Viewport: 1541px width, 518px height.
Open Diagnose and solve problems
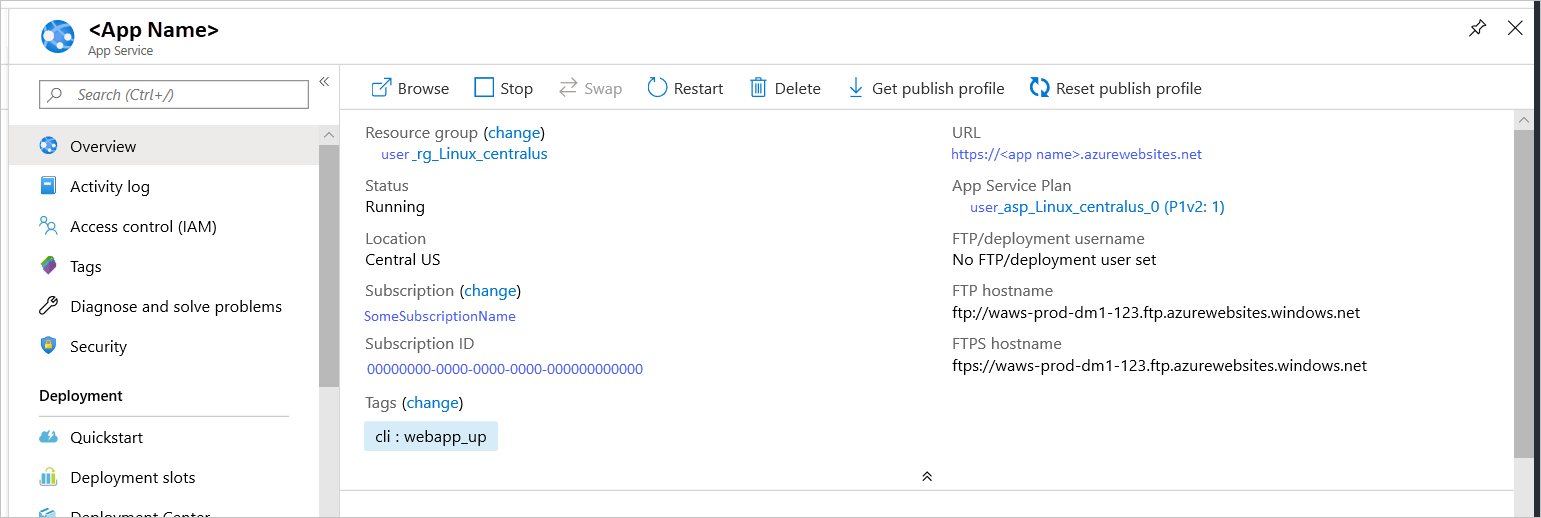[175, 306]
